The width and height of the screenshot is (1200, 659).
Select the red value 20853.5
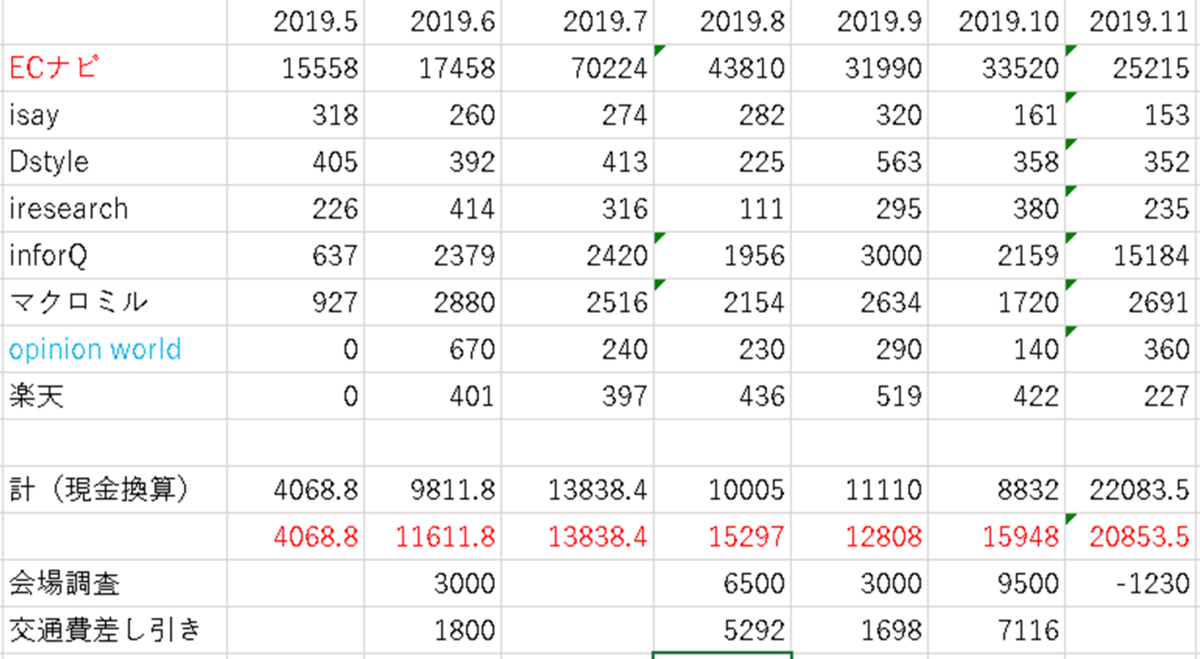1132,537
